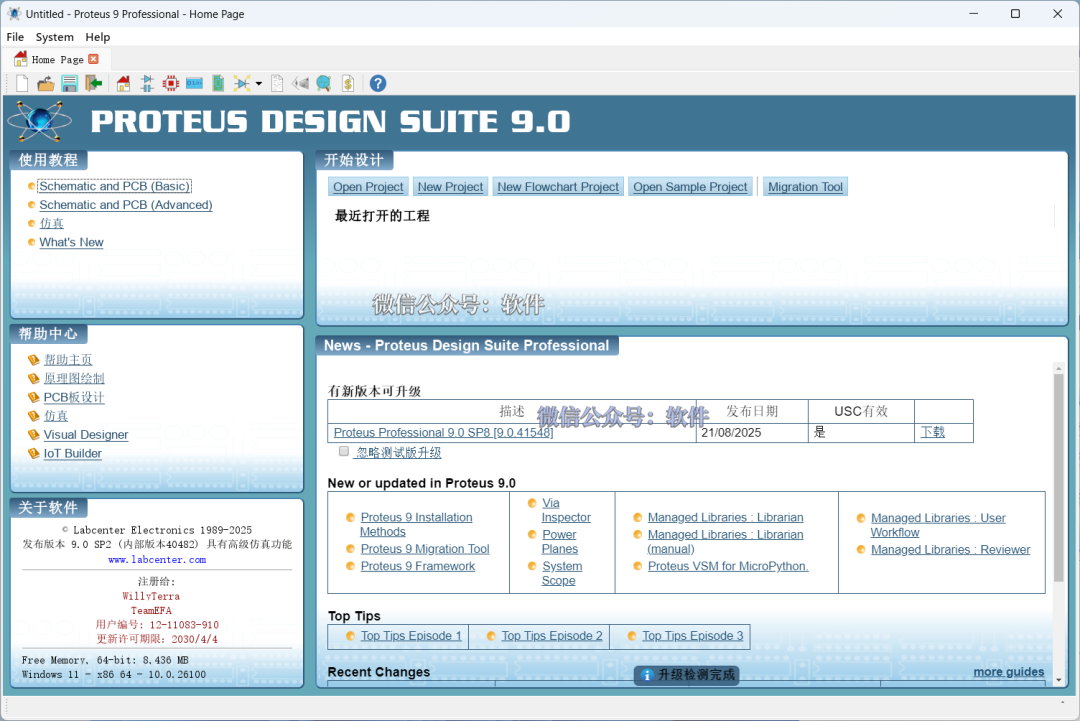Open Power Planes link

(559, 541)
